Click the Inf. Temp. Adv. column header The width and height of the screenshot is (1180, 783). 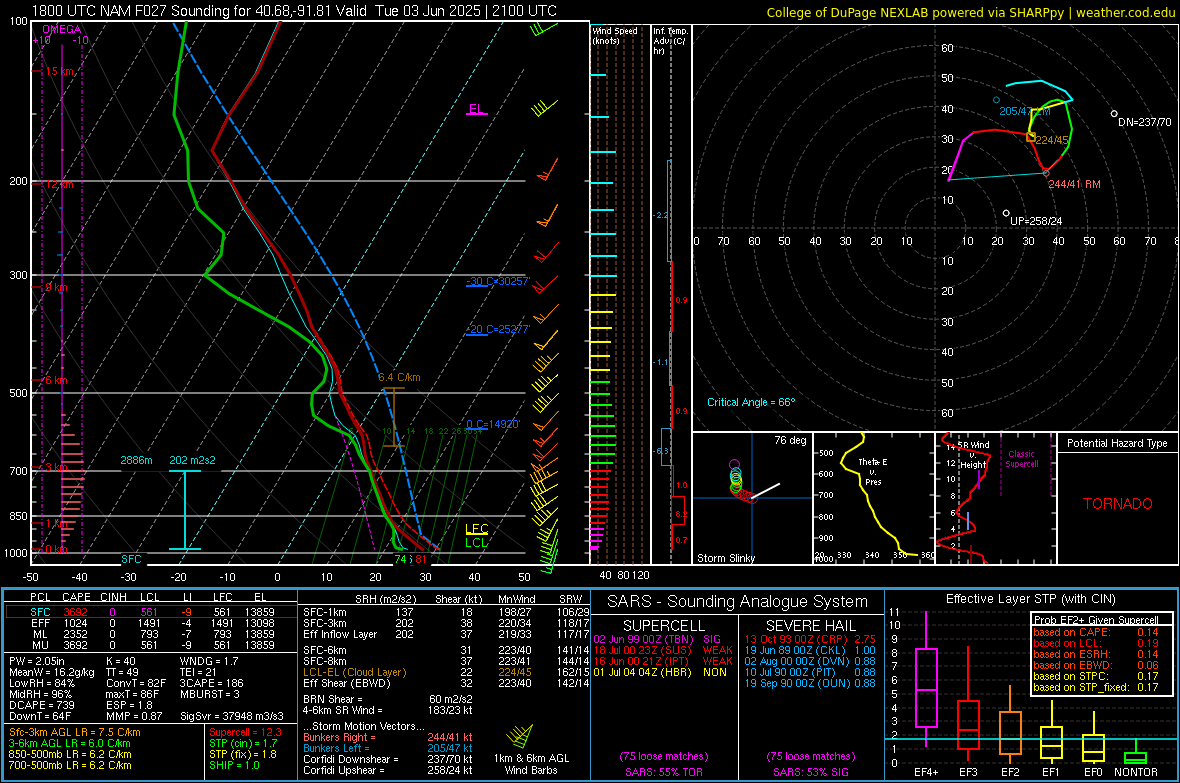click(670, 41)
